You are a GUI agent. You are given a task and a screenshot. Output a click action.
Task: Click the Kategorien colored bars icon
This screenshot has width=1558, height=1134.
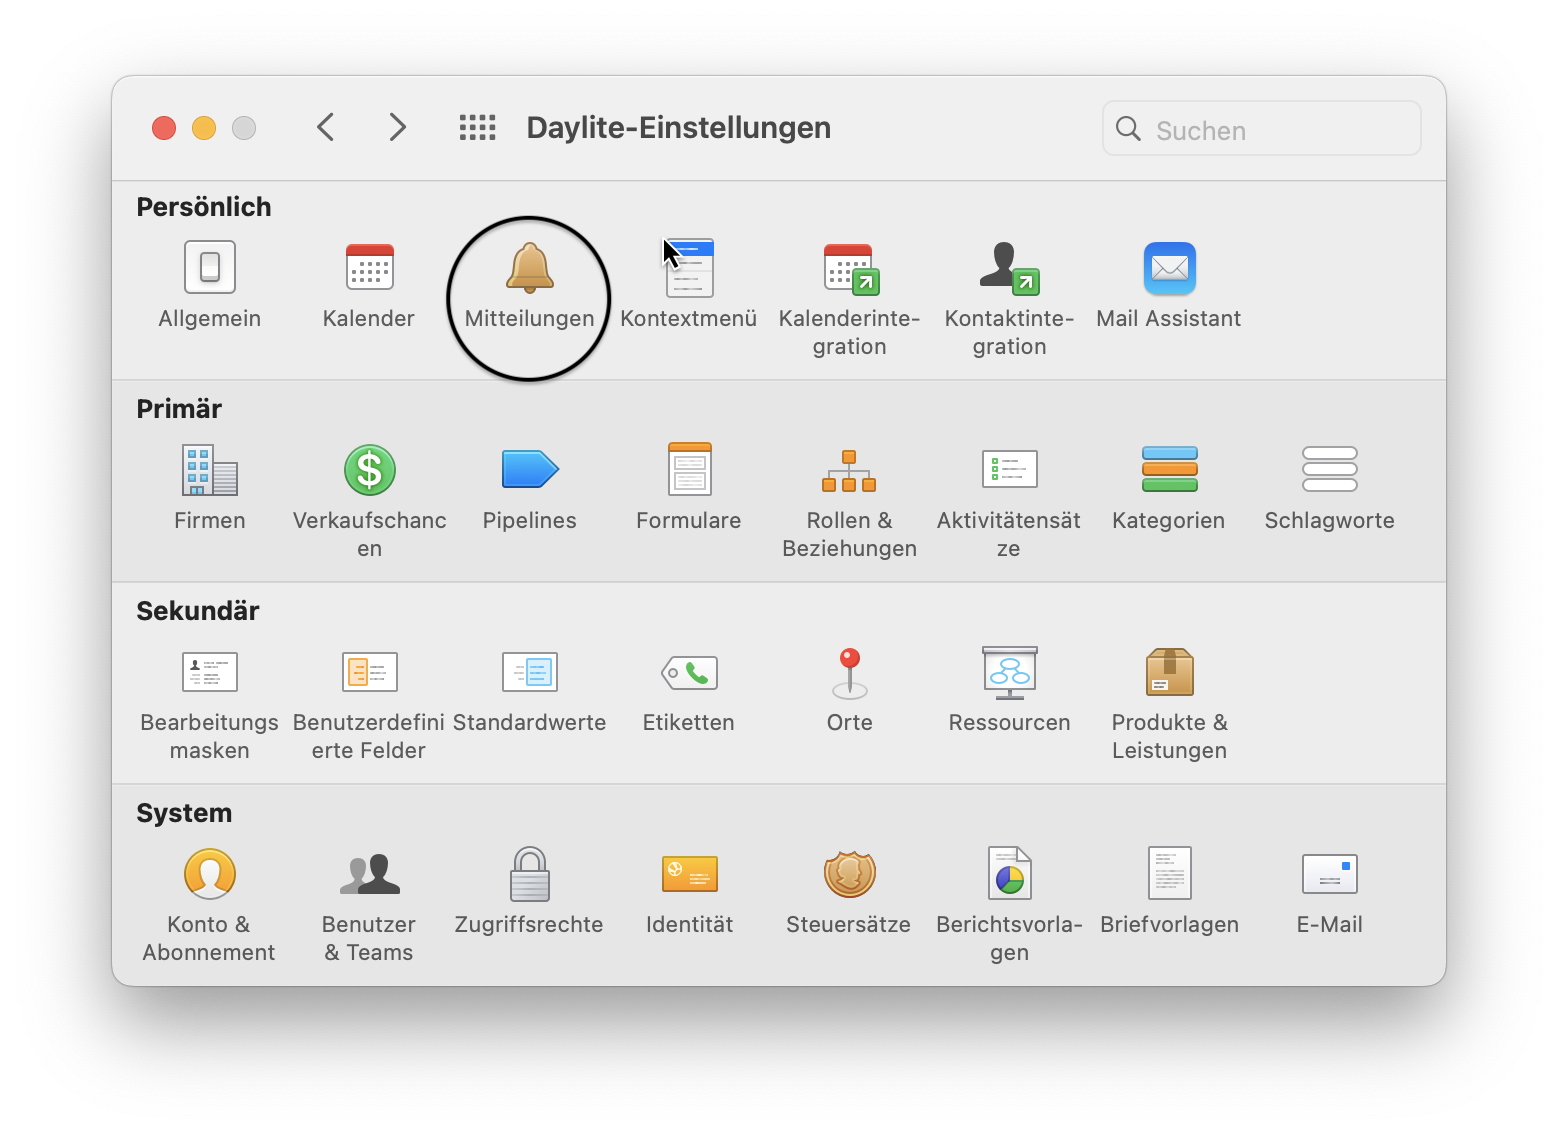pos(1169,470)
